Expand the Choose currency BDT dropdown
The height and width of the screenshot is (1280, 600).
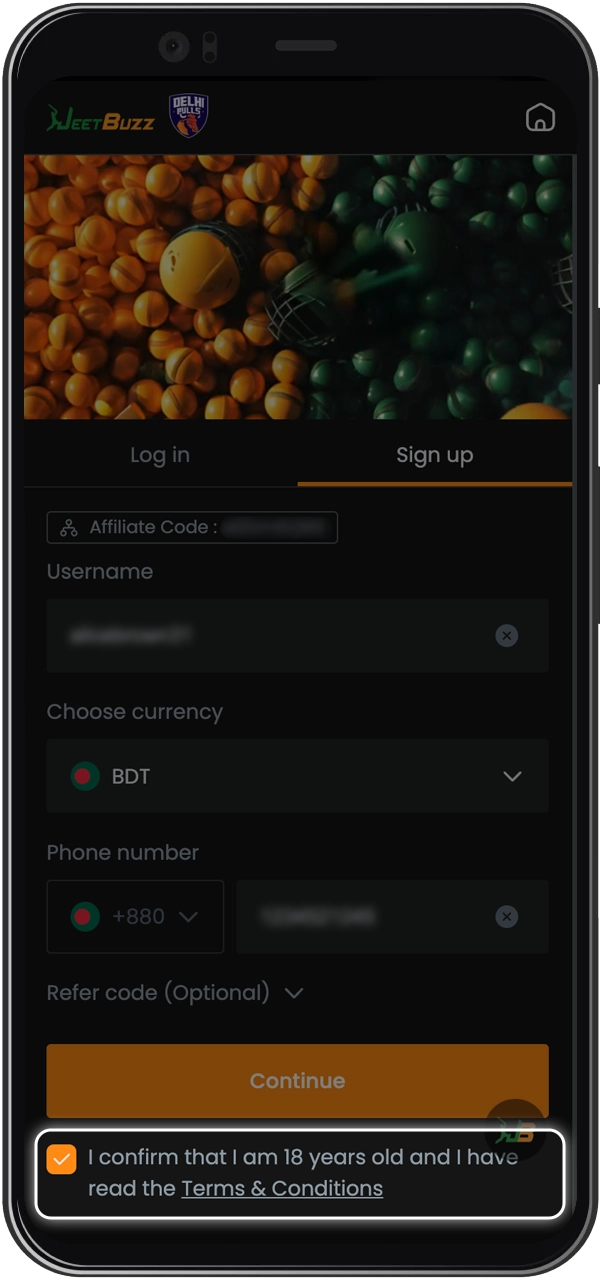coord(298,776)
